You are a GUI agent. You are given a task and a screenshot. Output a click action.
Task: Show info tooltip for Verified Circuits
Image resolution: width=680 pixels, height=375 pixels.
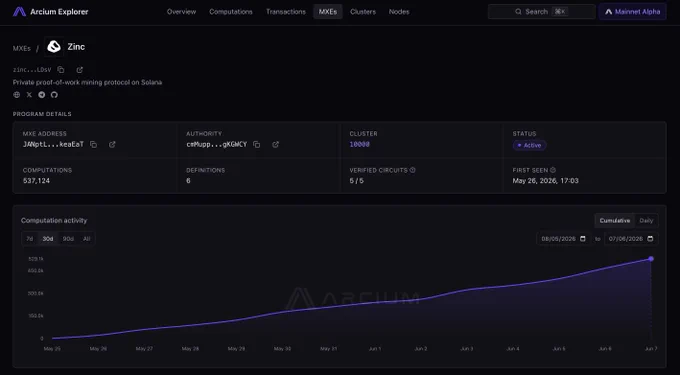412,170
